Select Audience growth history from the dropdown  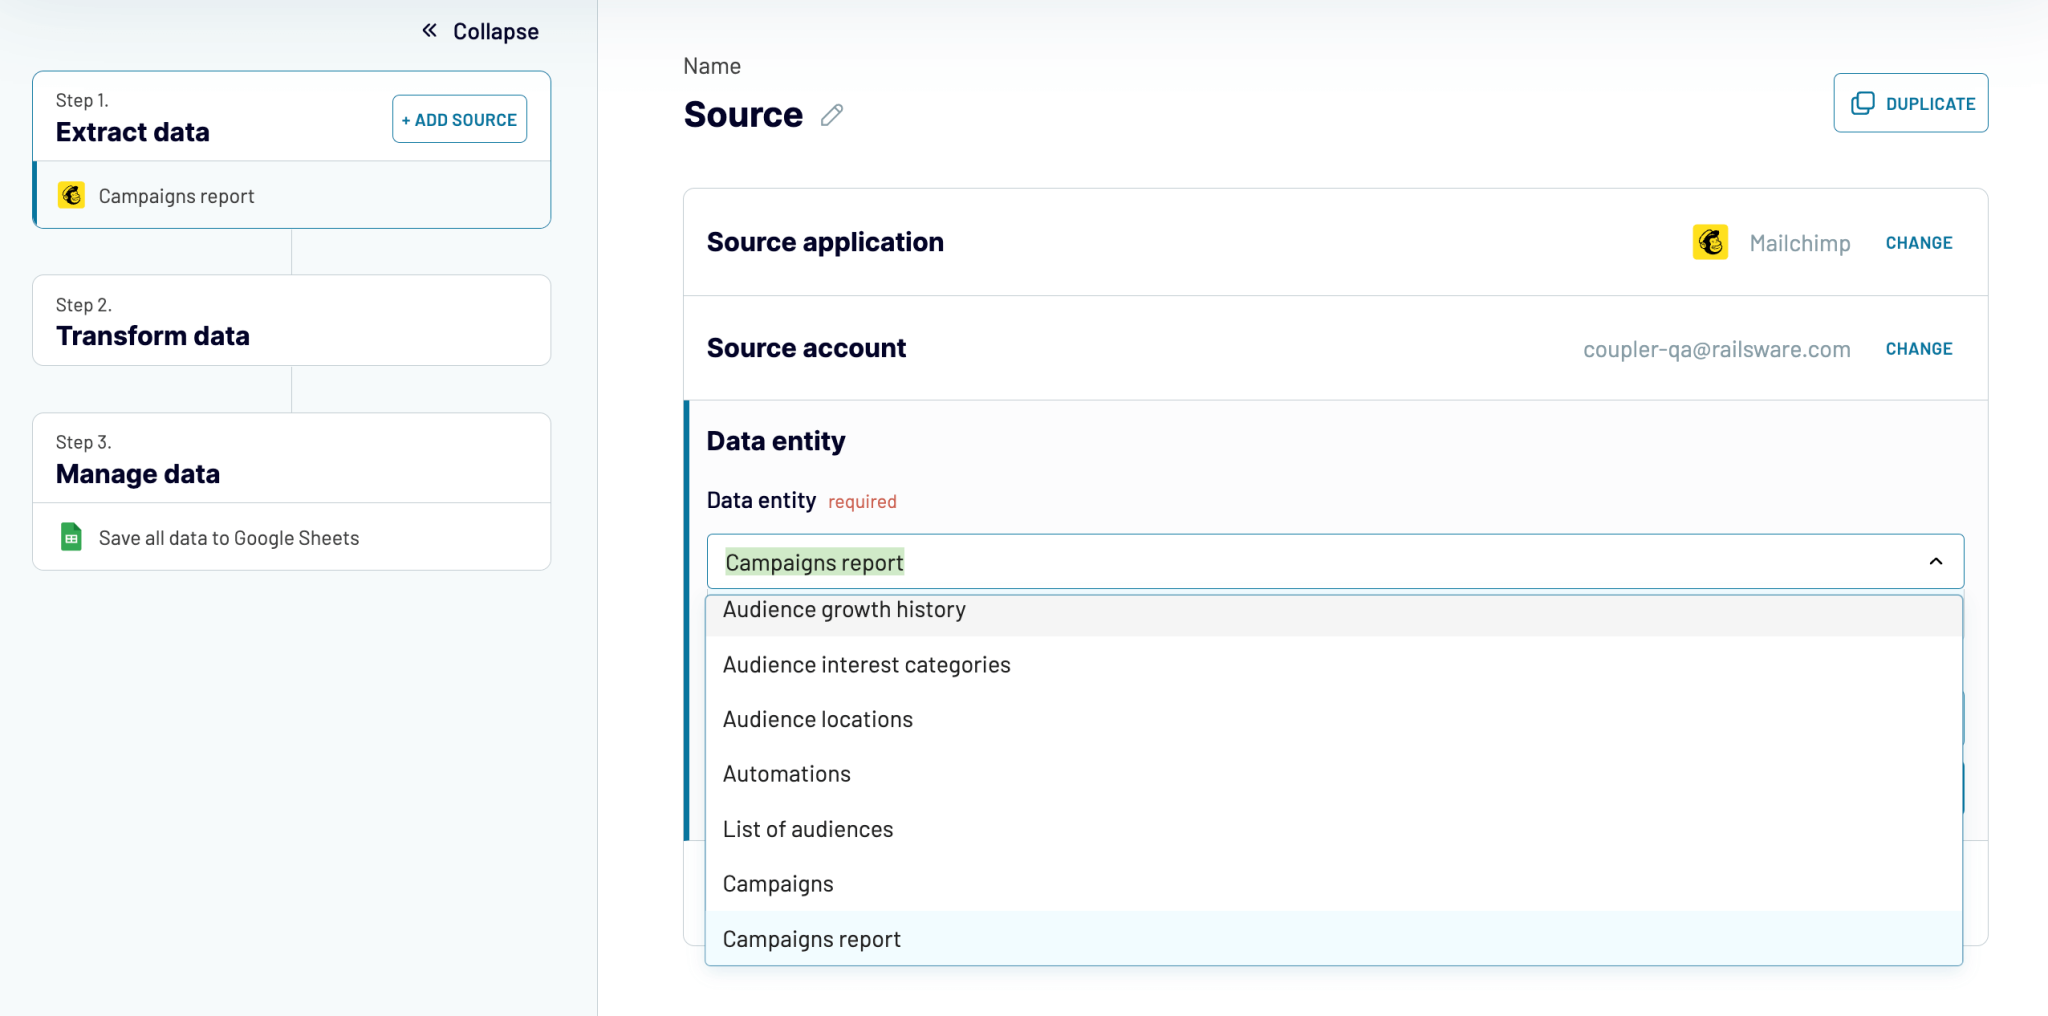[x=845, y=609]
